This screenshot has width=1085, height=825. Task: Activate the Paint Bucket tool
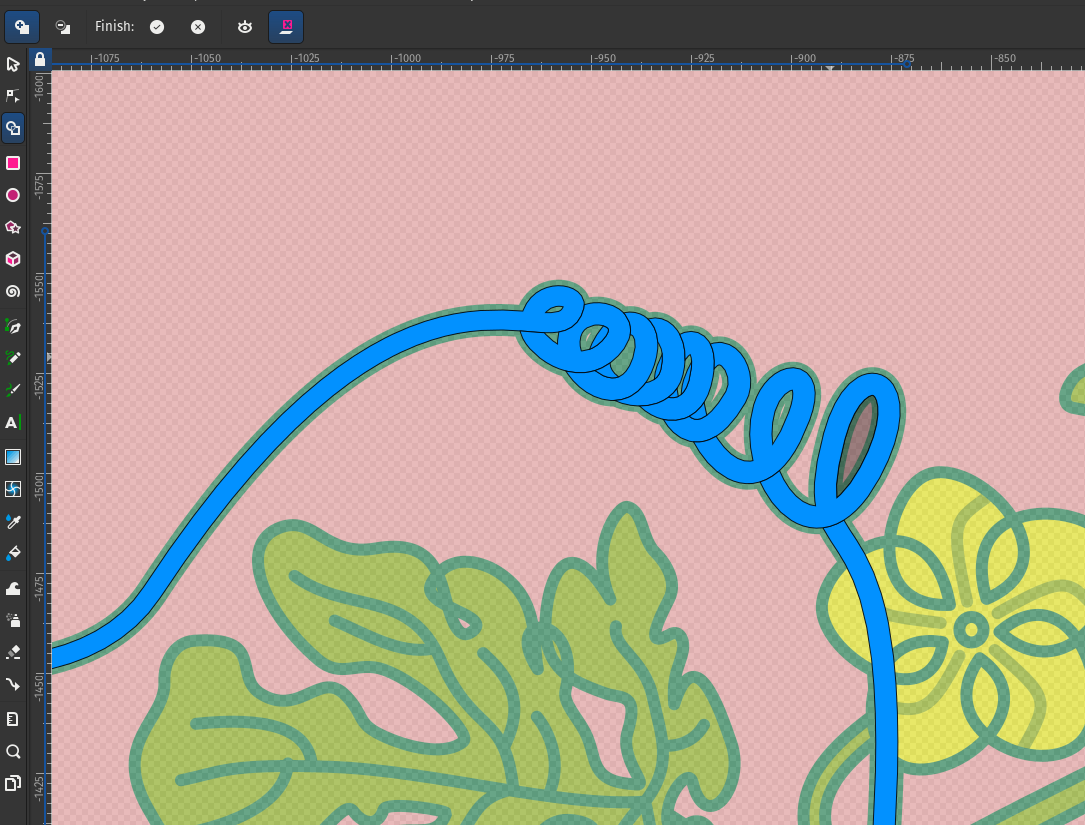(13, 553)
